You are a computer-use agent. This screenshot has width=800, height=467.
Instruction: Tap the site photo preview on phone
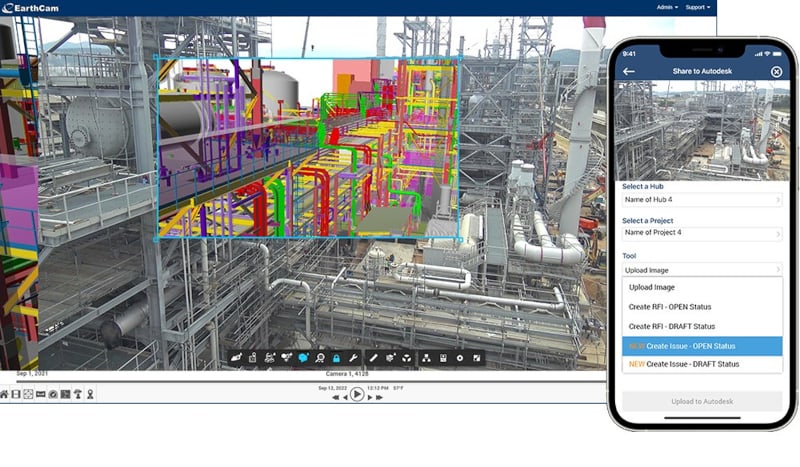pos(702,130)
